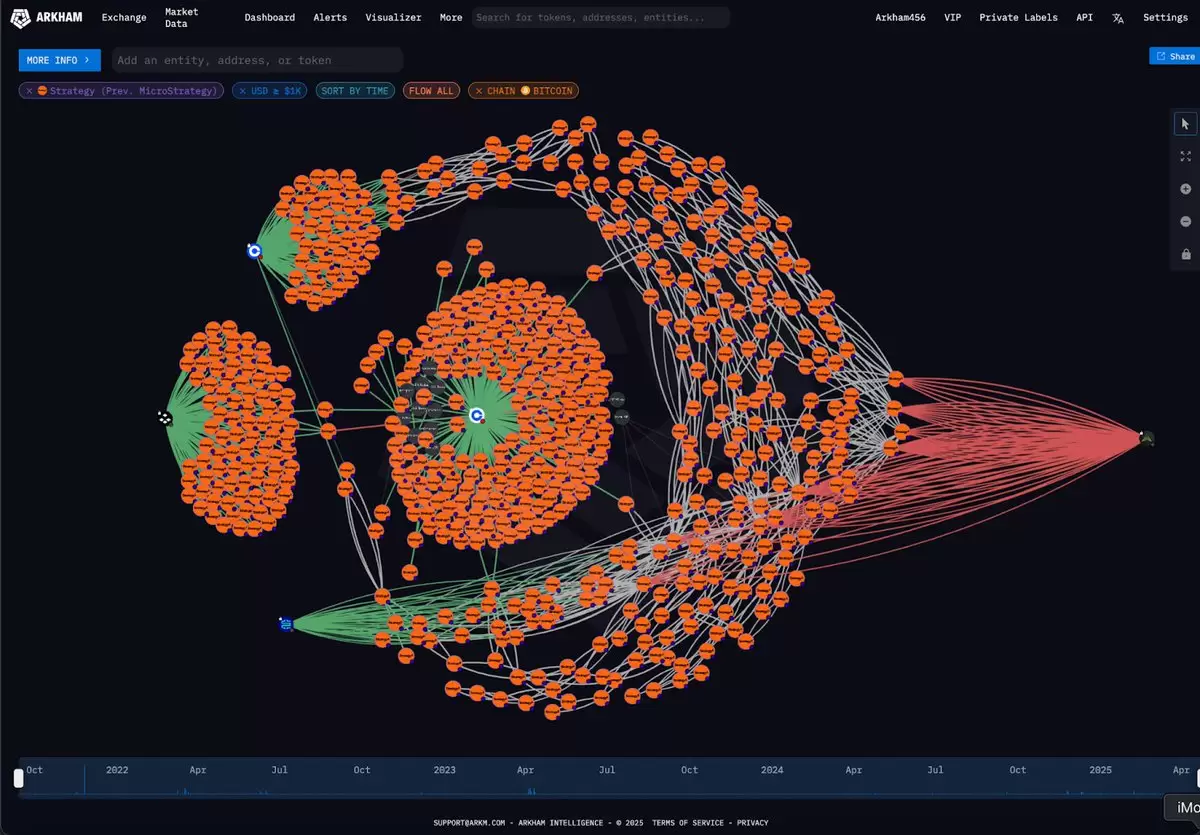Screen dimensions: 1200x835
Task: Zoom out with the minus icon
Action: [1185, 222]
